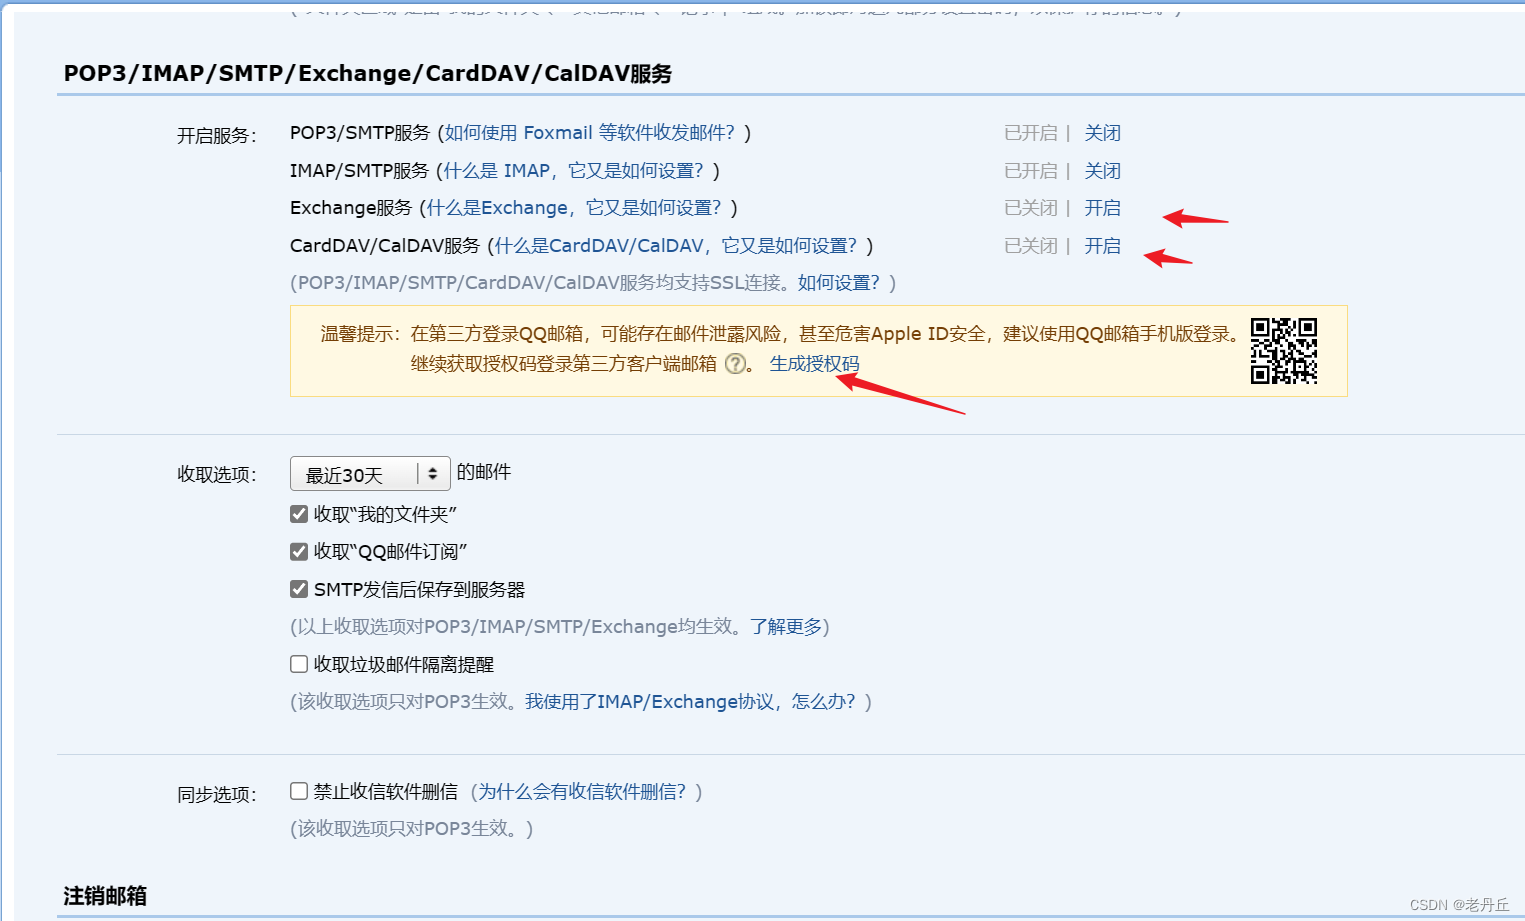The height and width of the screenshot is (921, 1525).
Task: Toggle 收取"我的文件夹" checkbox
Action: (299, 514)
